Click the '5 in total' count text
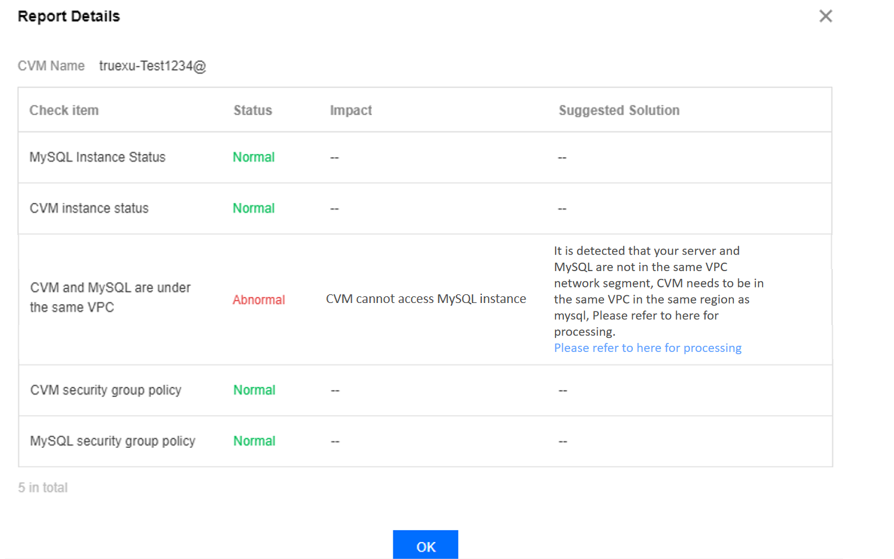Viewport: 894px width, 559px height. 43,488
